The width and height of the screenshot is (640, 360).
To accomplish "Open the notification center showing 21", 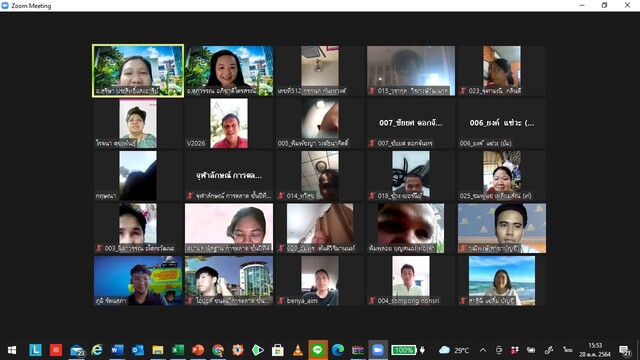I will click(624, 350).
